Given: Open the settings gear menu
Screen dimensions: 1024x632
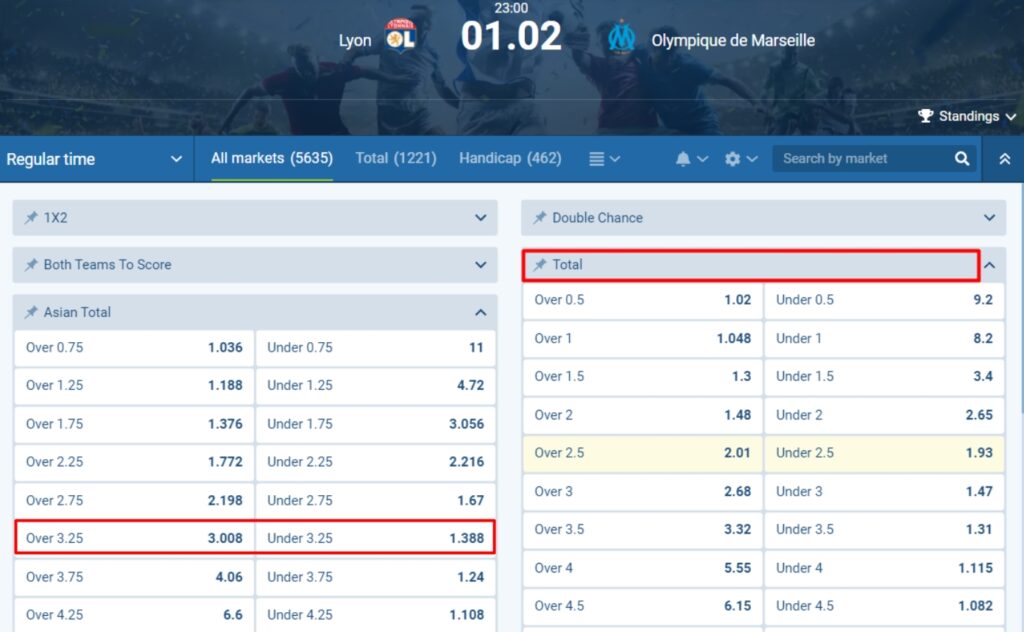Looking at the screenshot, I should [x=733, y=159].
